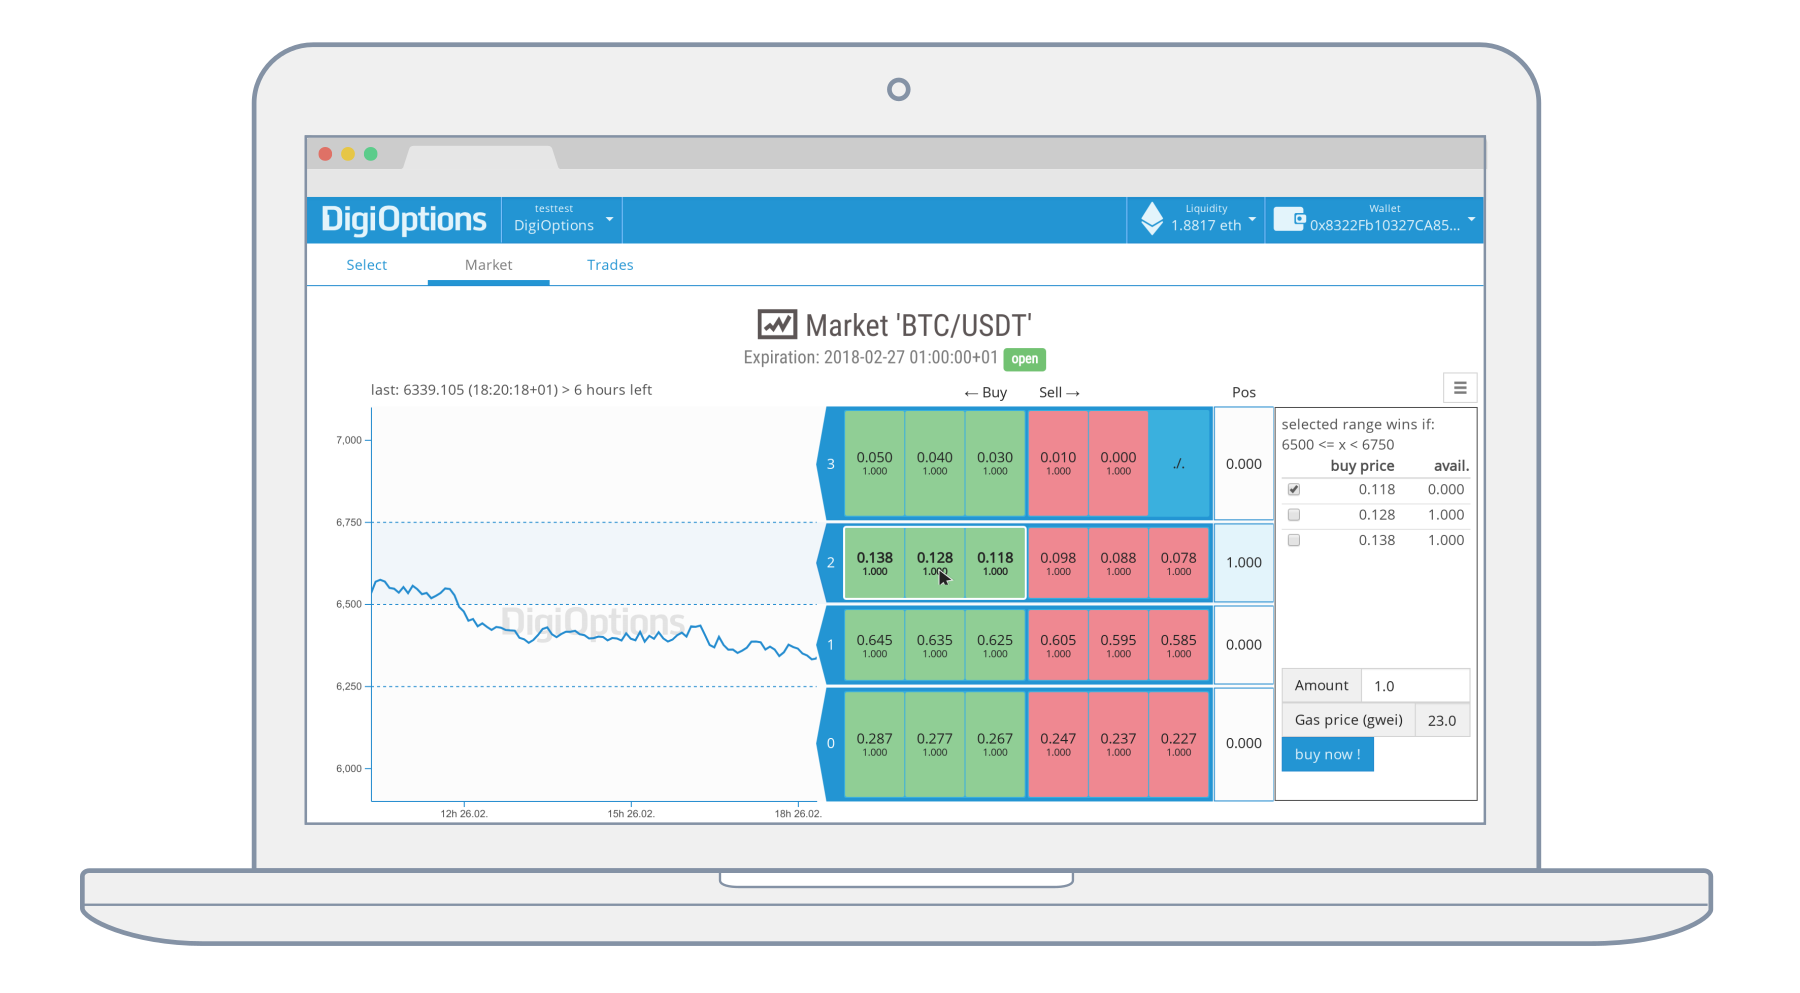Viewport: 1800px width, 993px height.
Task: Select range row 1 label
Action: [x=830, y=645]
